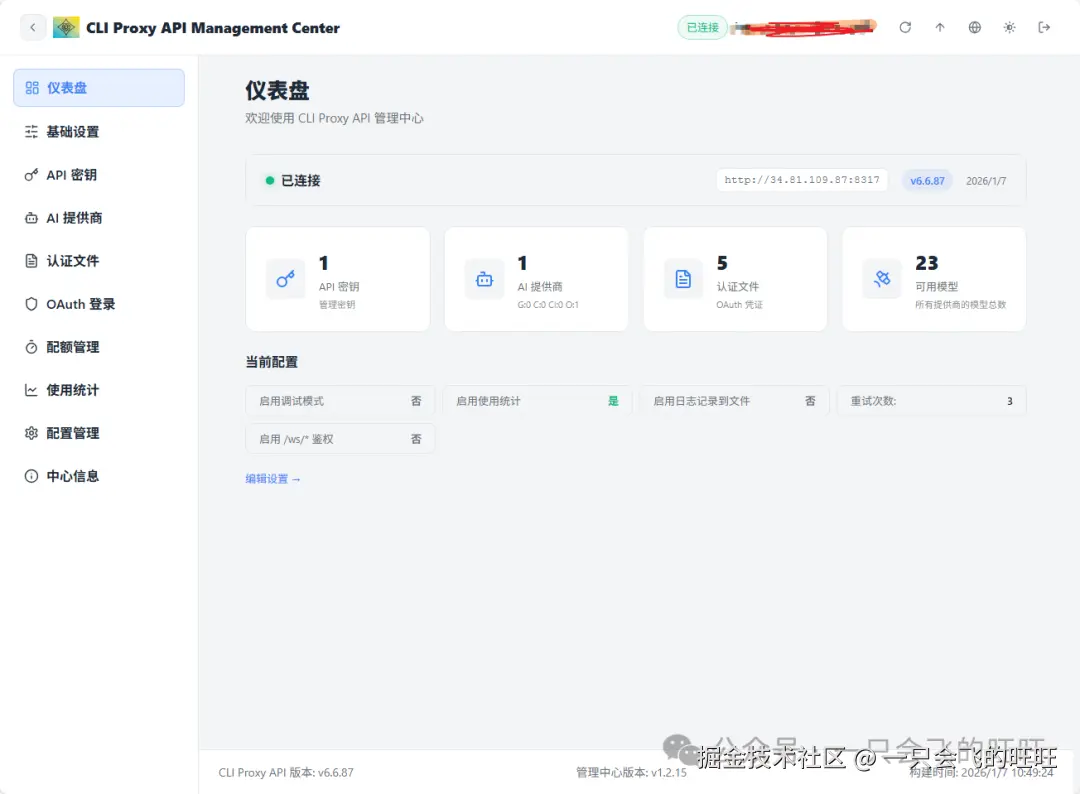The height and width of the screenshot is (794, 1080).
Task: Click the AI 提供商 robot icon in sidebar
Action: (31, 218)
